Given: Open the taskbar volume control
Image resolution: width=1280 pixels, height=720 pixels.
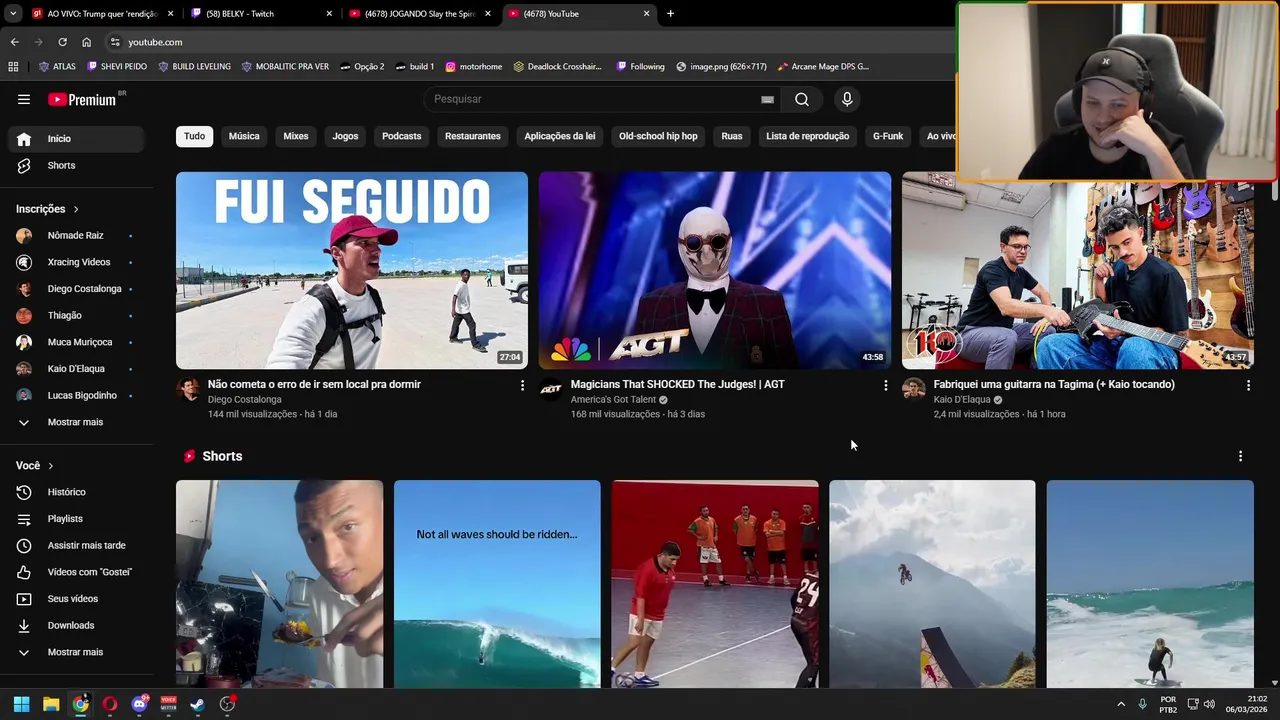Looking at the screenshot, I should click(x=1209, y=704).
